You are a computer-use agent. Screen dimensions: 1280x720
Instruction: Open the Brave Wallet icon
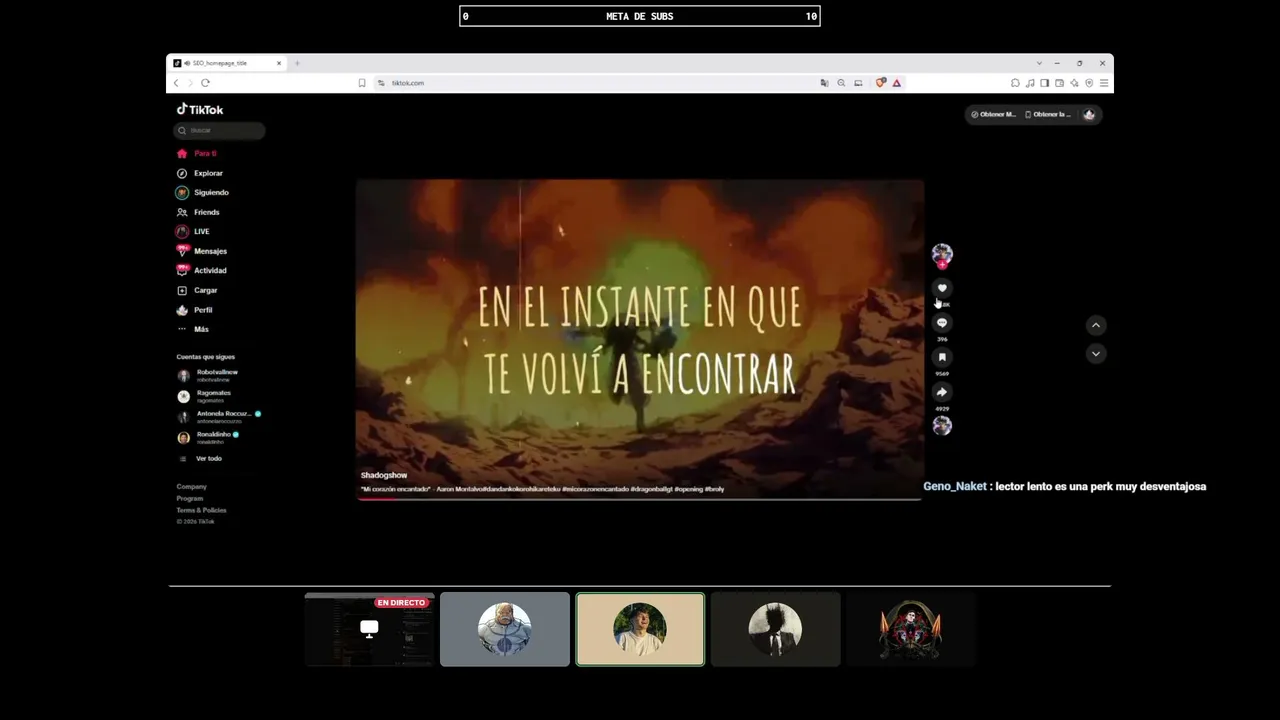(1059, 83)
